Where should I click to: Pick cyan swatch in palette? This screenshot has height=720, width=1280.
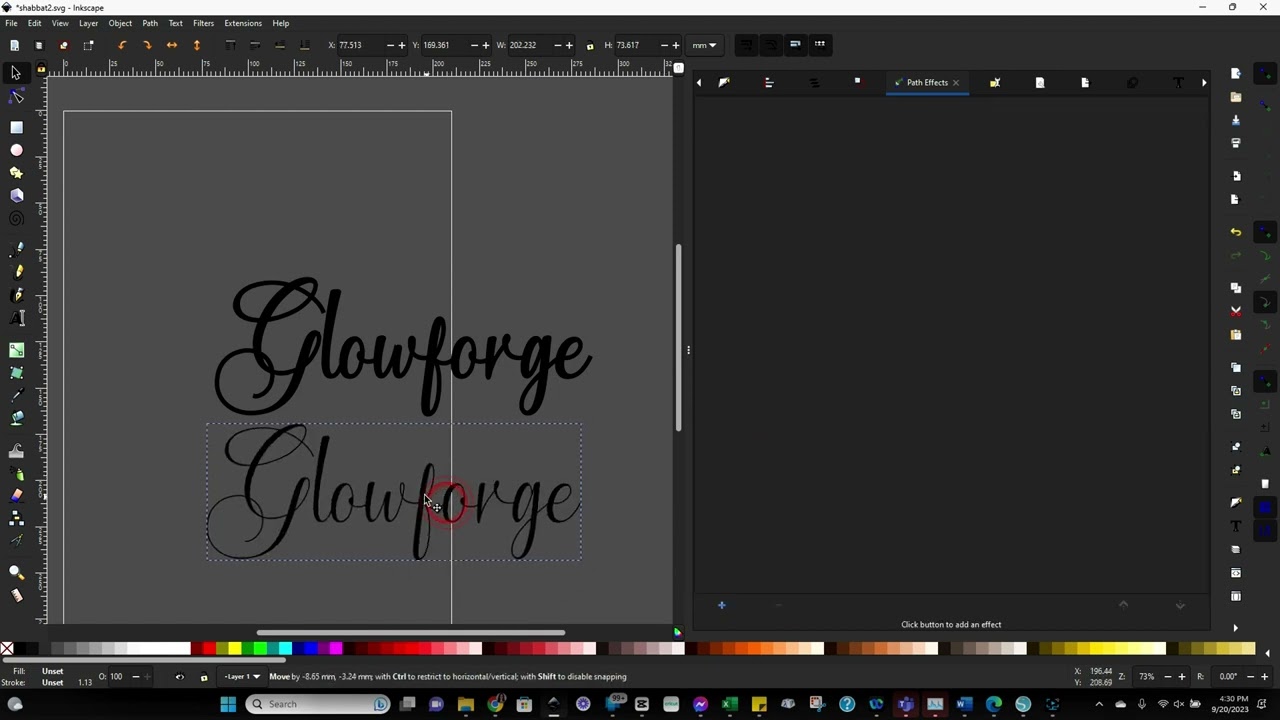coord(285,650)
